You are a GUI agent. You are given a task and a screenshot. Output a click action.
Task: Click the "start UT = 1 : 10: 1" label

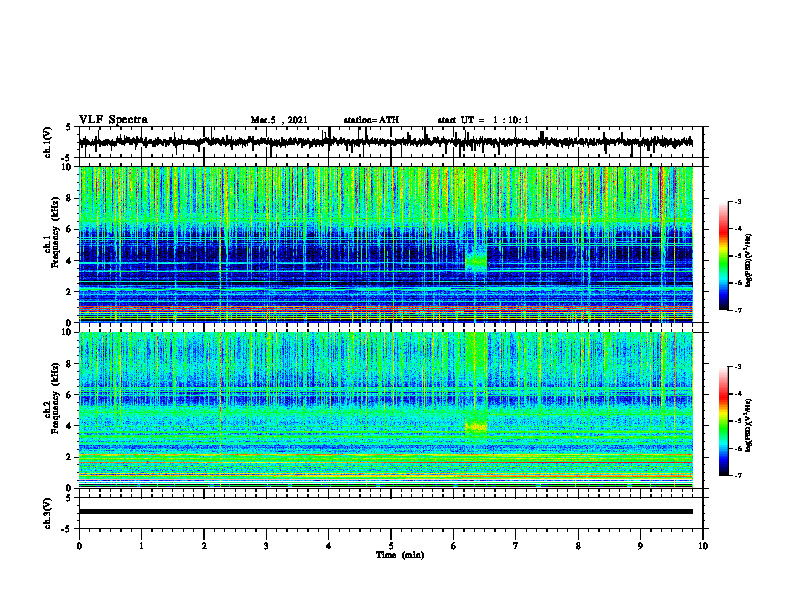[x=483, y=120]
